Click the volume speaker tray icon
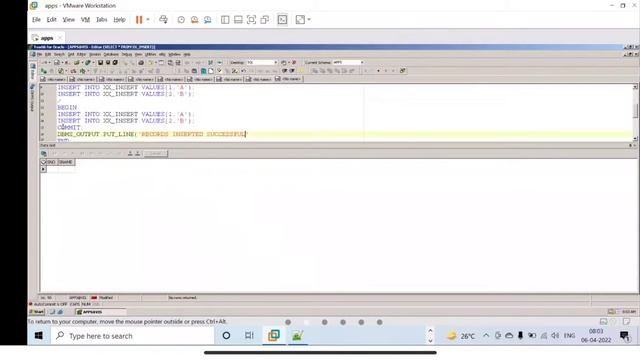 coord(555,336)
